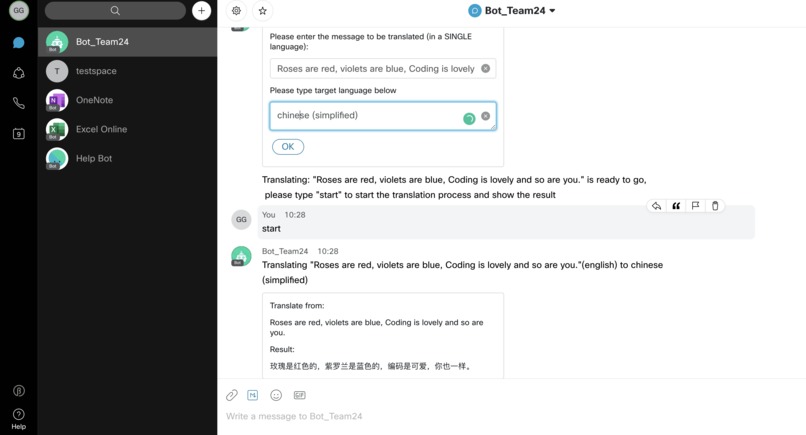Delete the start message with trash icon

[x=715, y=206]
